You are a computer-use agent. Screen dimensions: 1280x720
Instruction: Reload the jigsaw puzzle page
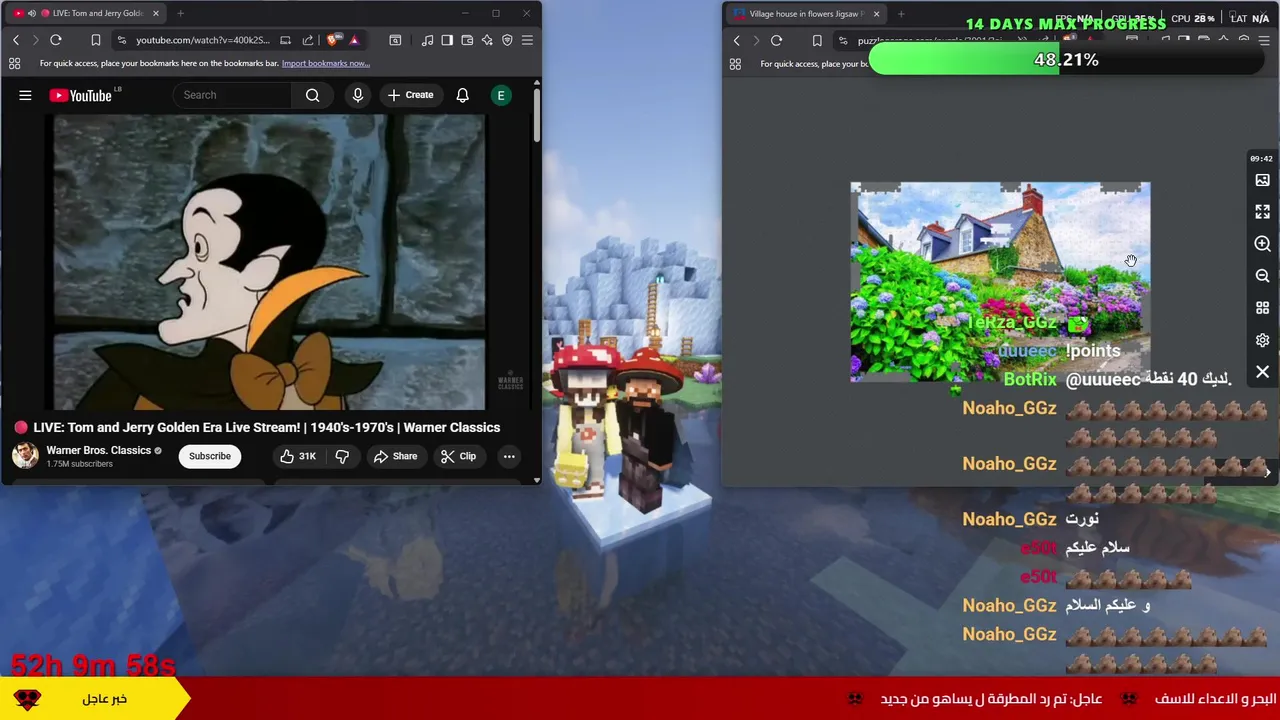776,41
